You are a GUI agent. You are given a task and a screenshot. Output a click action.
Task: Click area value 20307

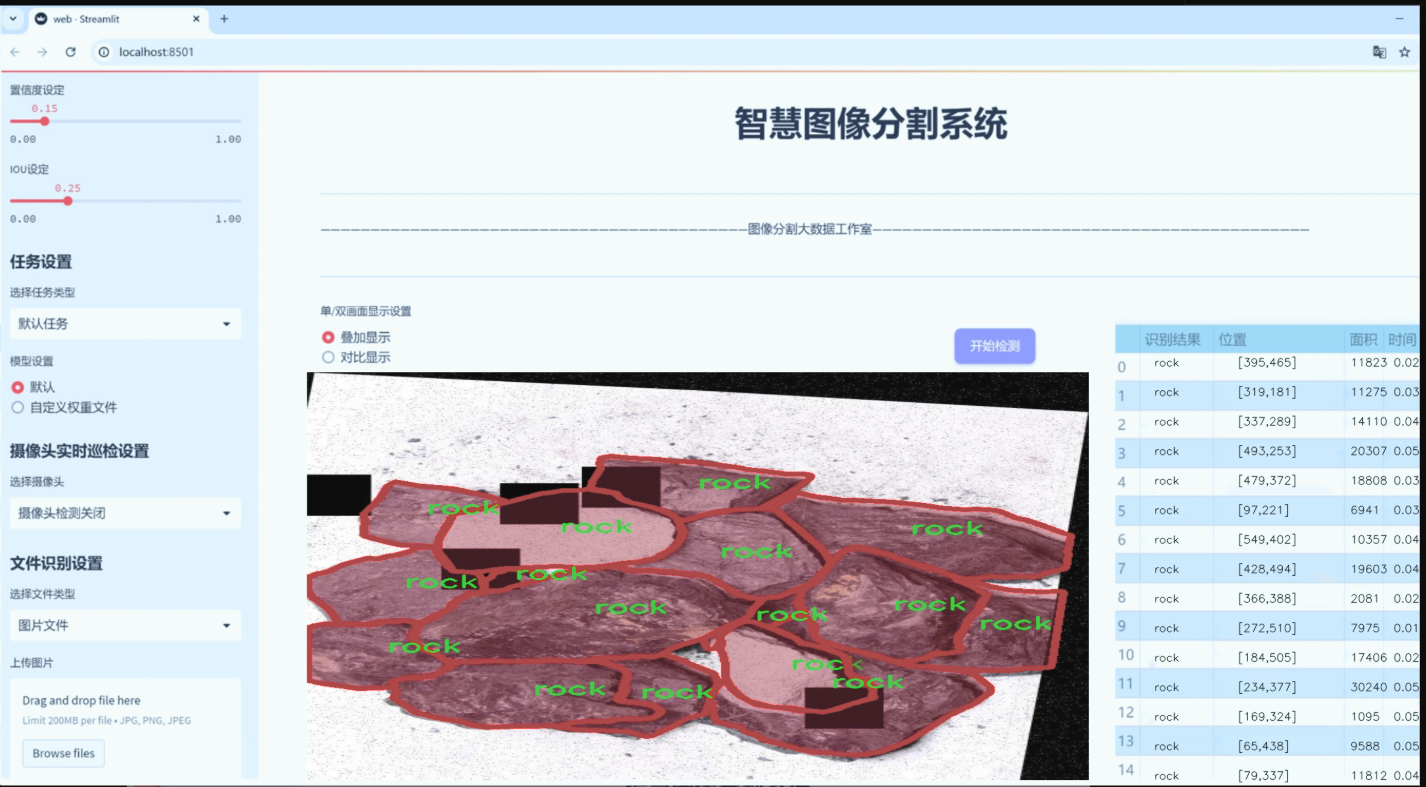[1369, 451]
